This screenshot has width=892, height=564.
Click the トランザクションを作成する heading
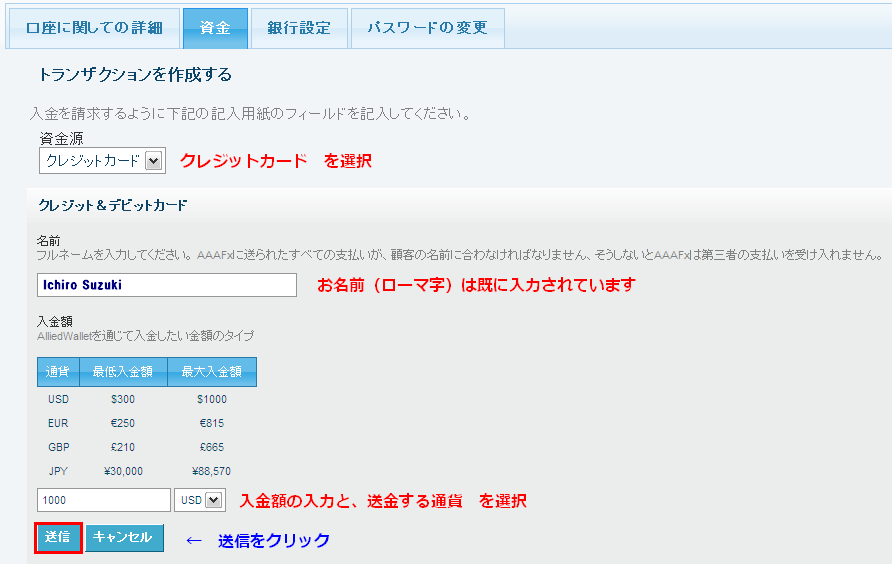click(135, 75)
